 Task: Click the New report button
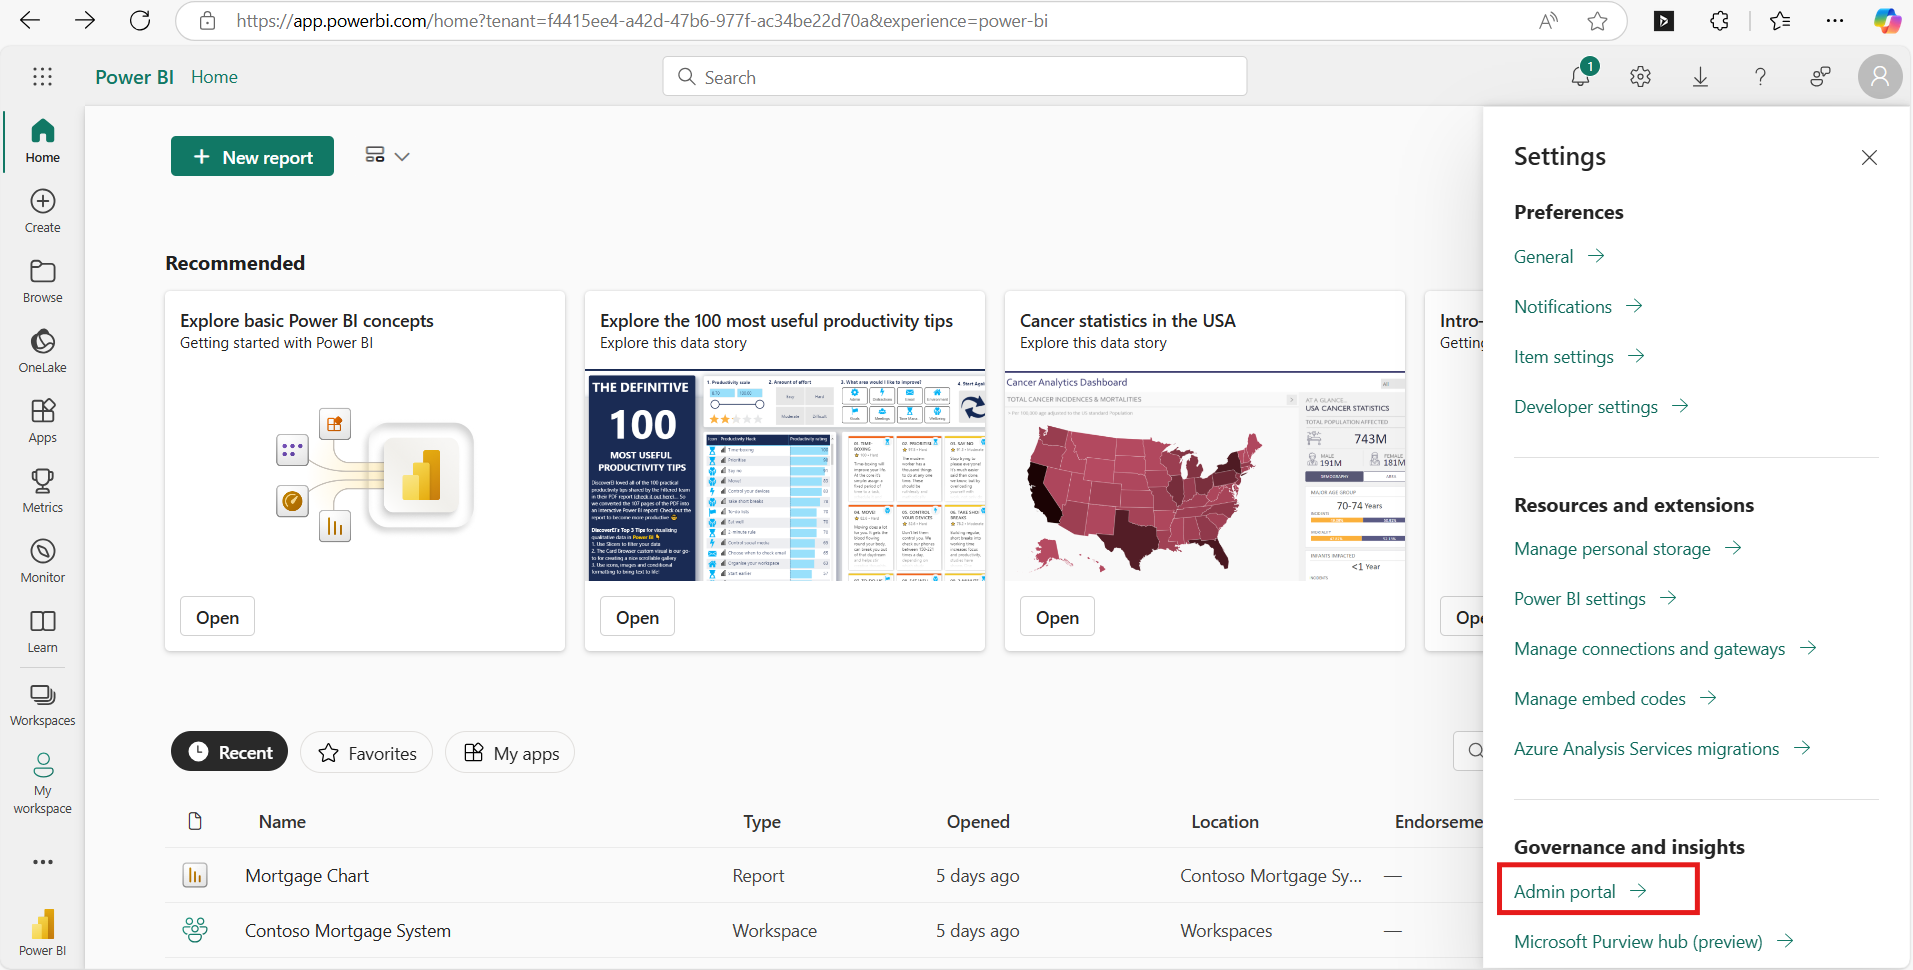pyautogui.click(x=252, y=157)
